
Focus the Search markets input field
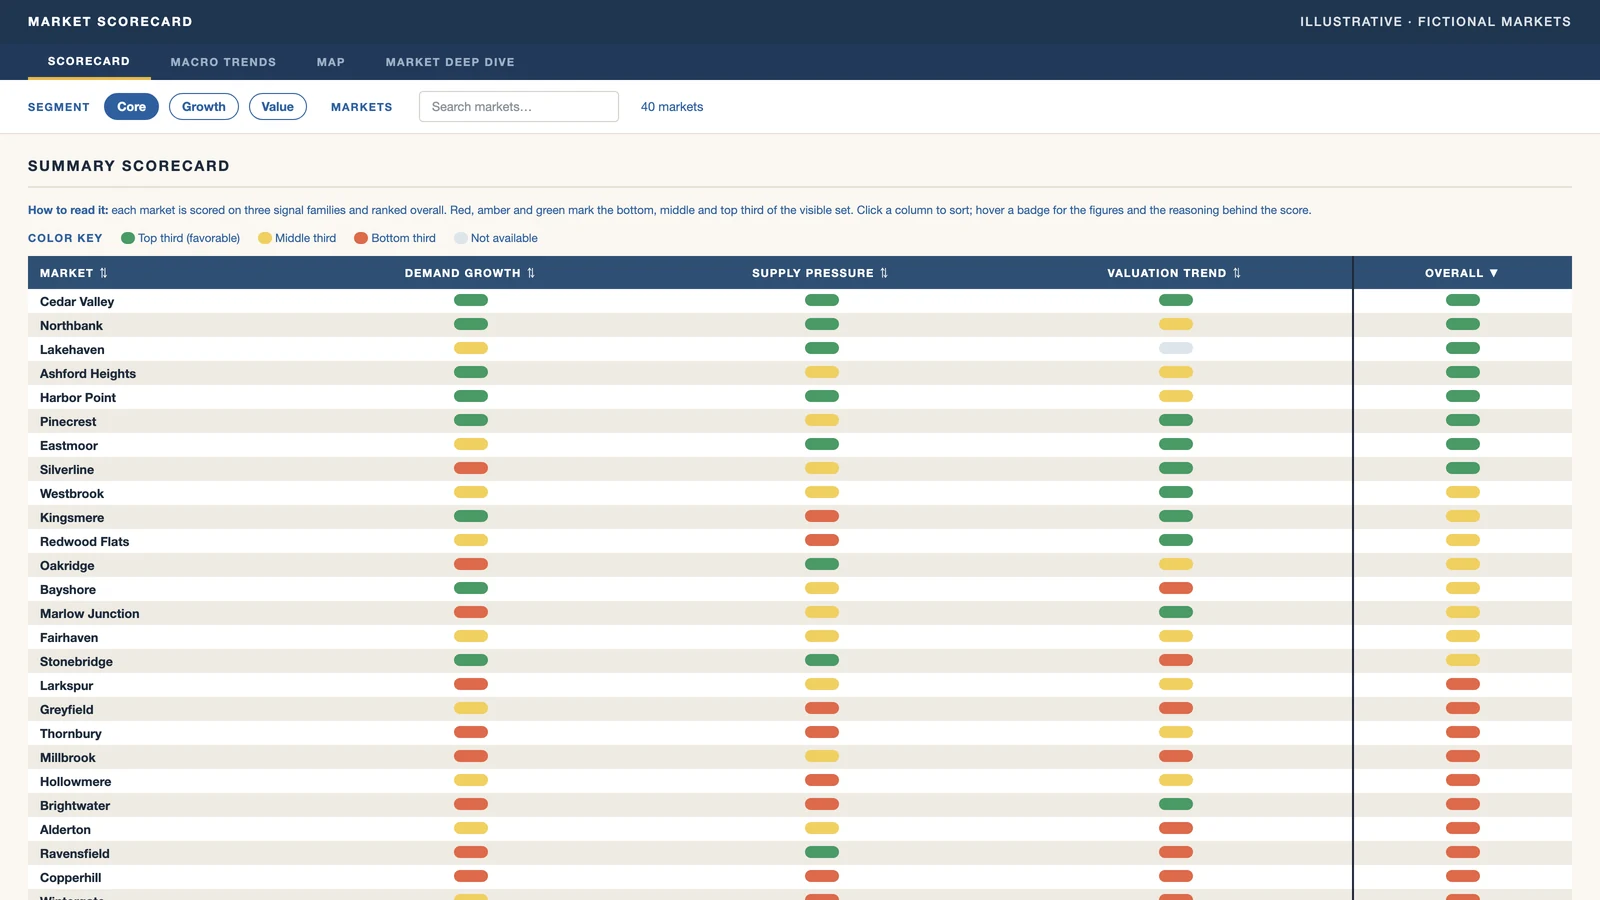(x=519, y=107)
